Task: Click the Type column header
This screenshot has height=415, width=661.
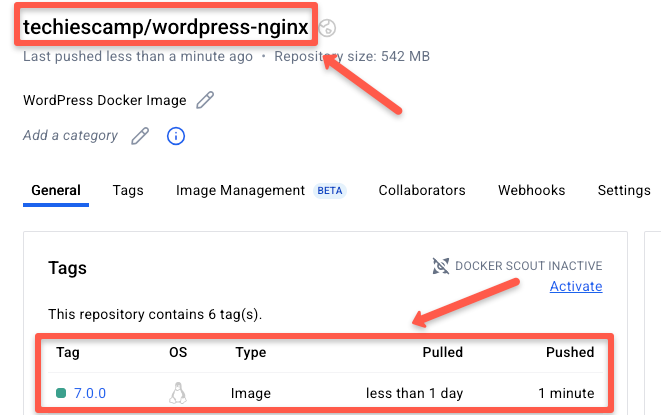Action: pos(251,352)
